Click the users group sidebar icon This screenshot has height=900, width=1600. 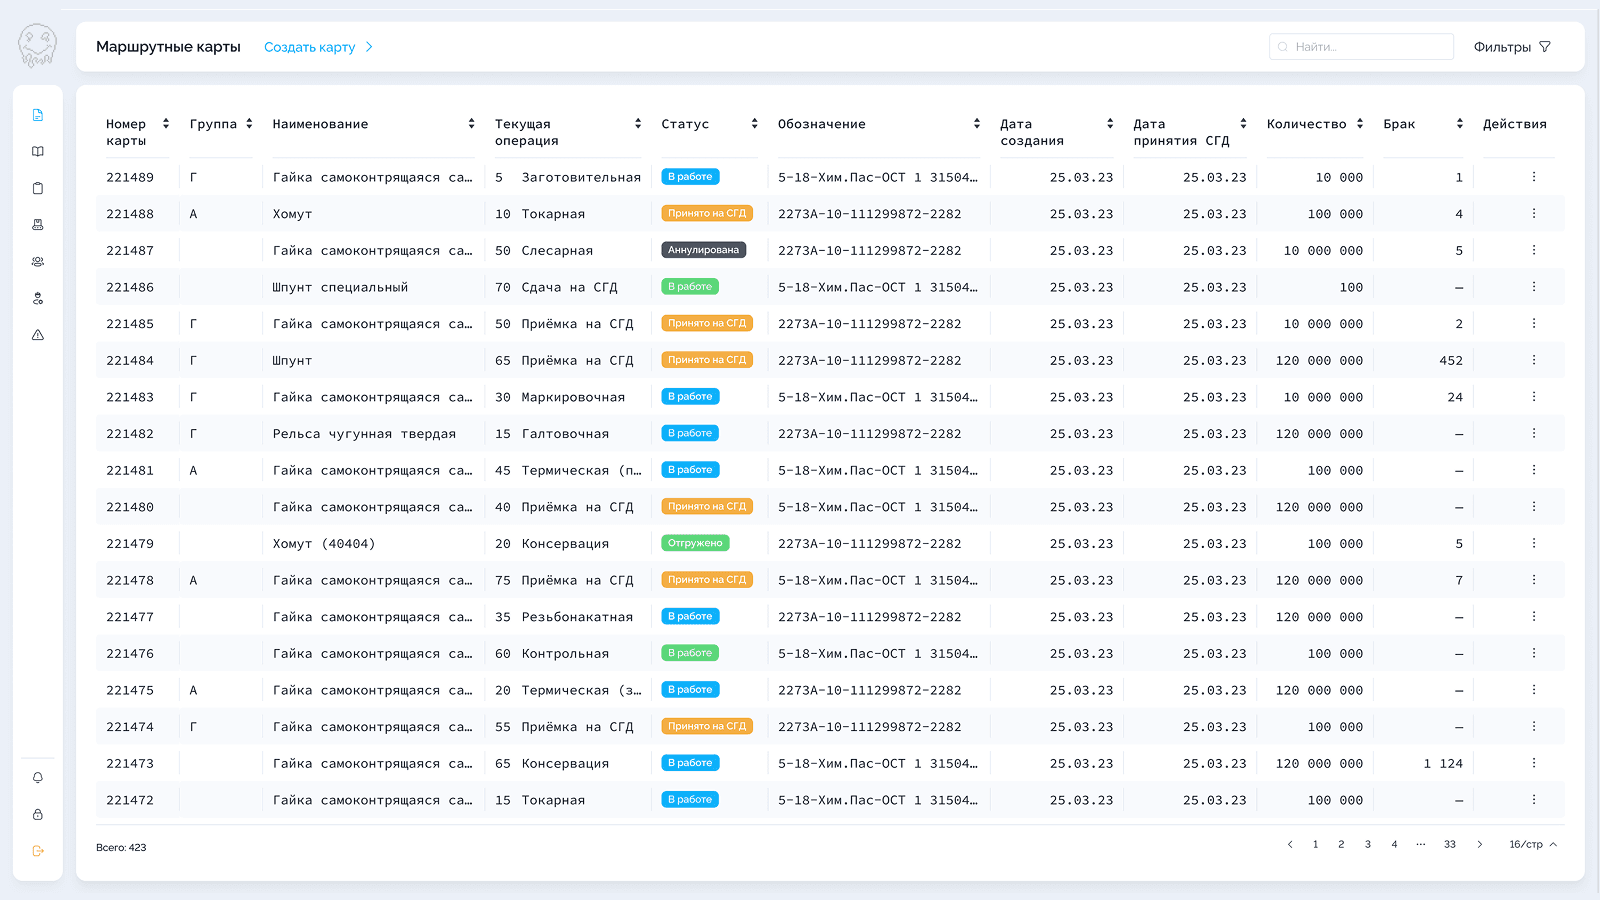38,262
